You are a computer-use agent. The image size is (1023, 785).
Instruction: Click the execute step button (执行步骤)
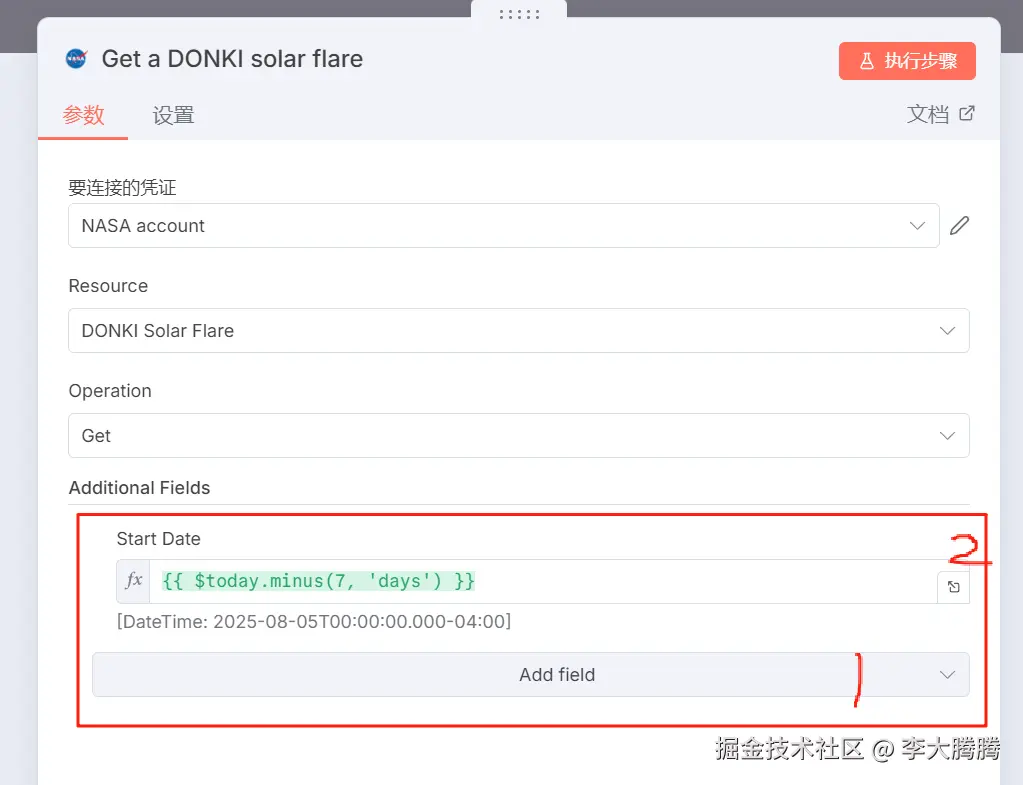coord(907,61)
